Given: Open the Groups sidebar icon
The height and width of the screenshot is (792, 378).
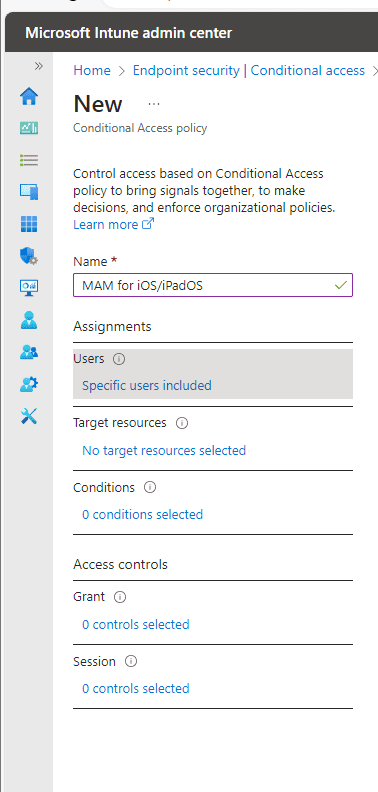Looking at the screenshot, I should point(29,352).
